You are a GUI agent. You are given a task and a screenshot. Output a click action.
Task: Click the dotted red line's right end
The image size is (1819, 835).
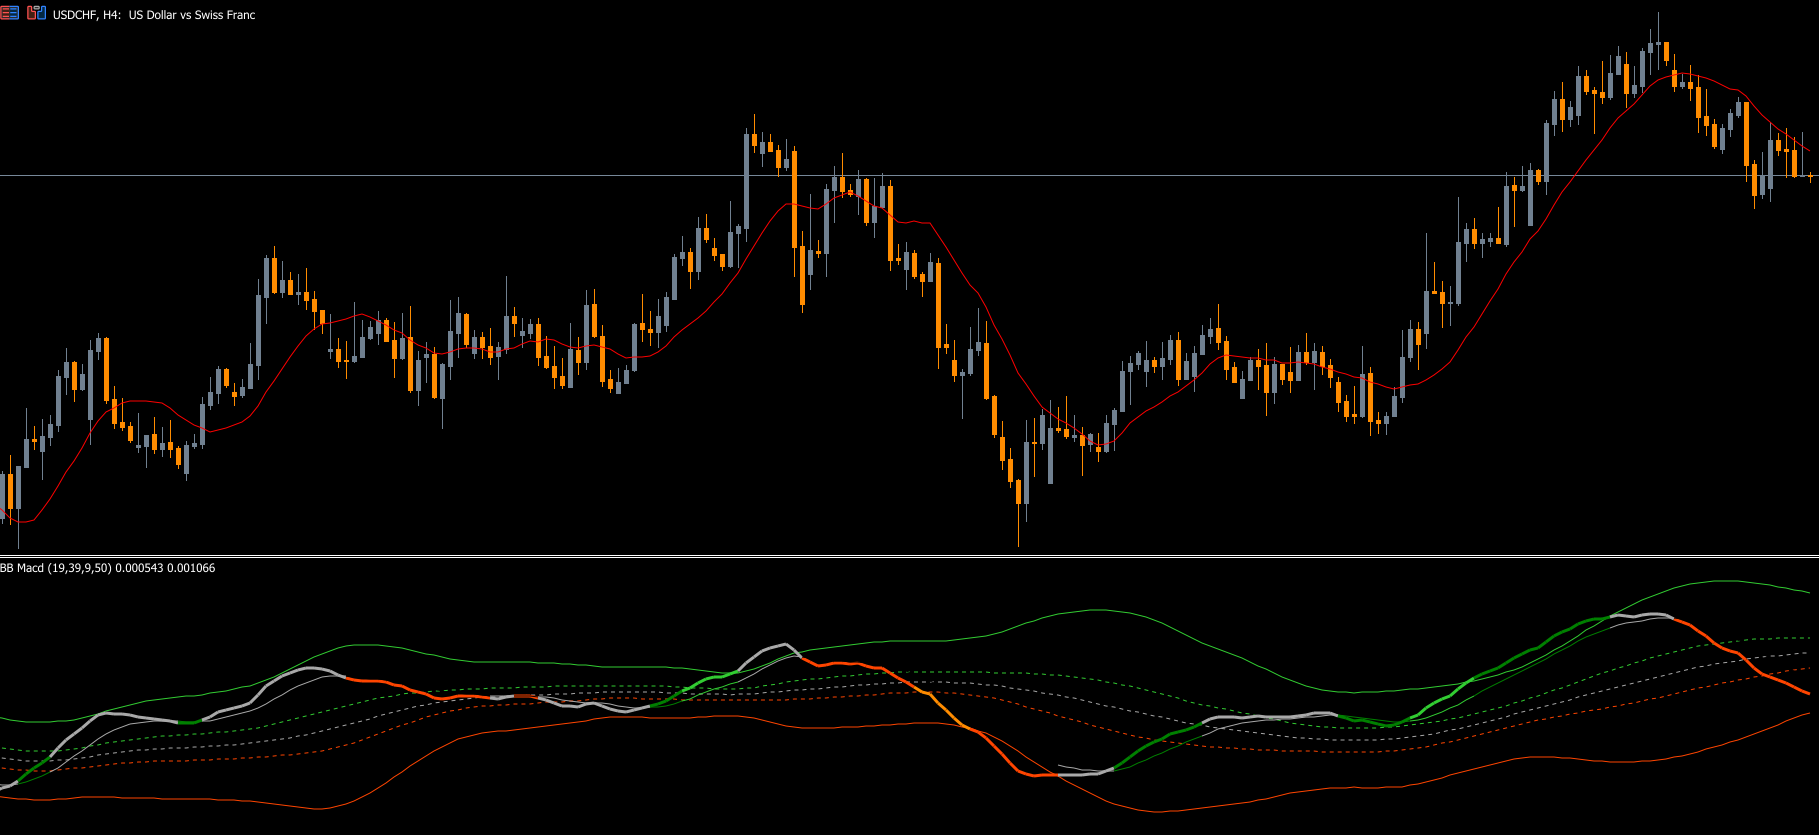[1808, 668]
